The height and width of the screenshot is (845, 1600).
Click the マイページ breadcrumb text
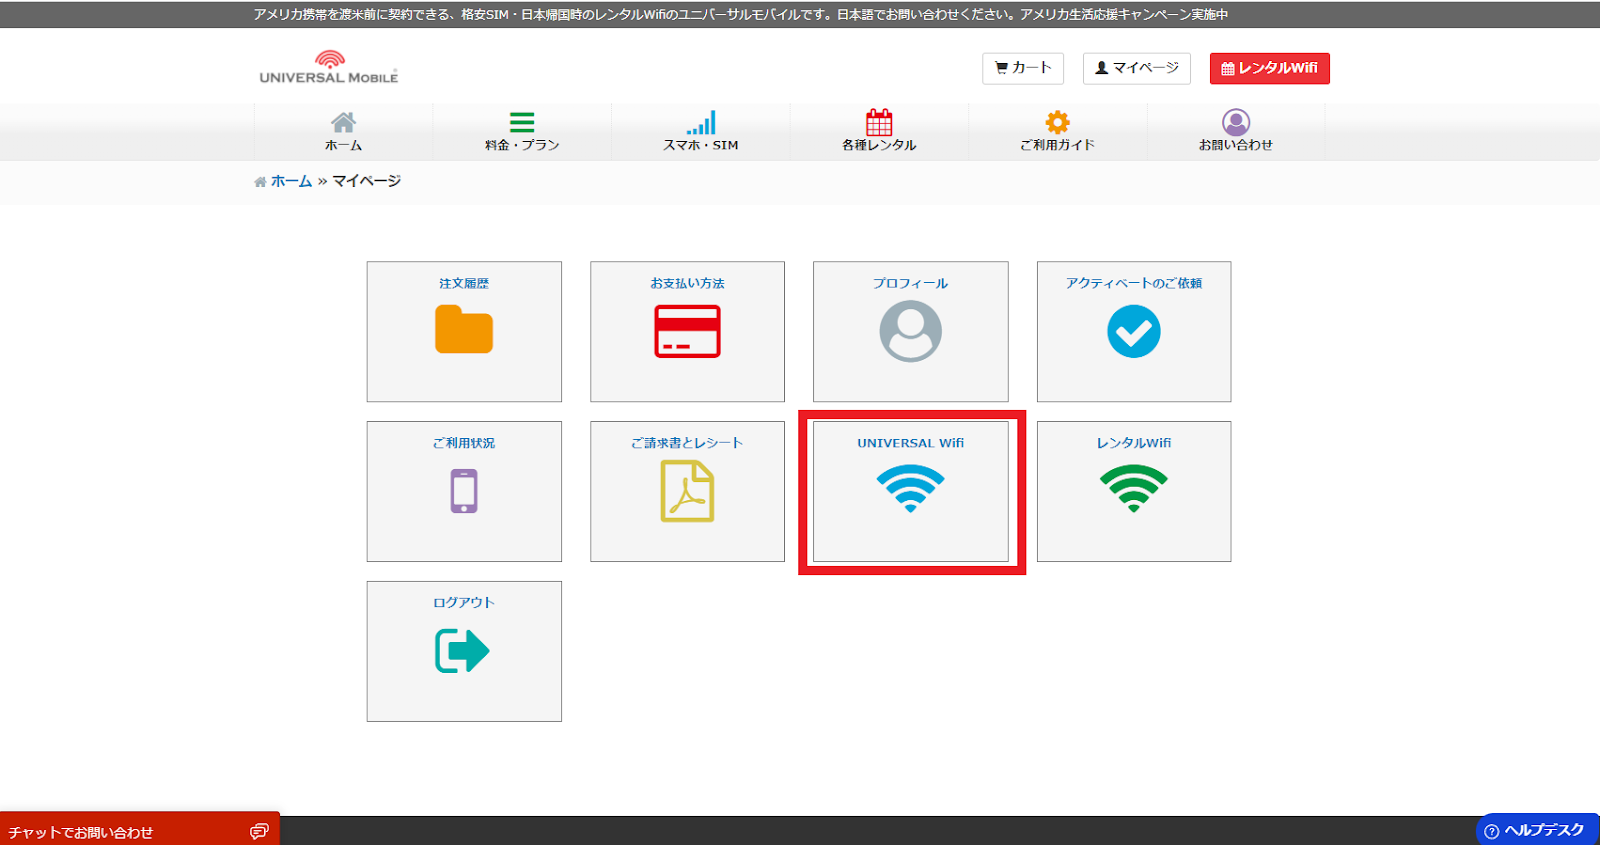tap(366, 181)
